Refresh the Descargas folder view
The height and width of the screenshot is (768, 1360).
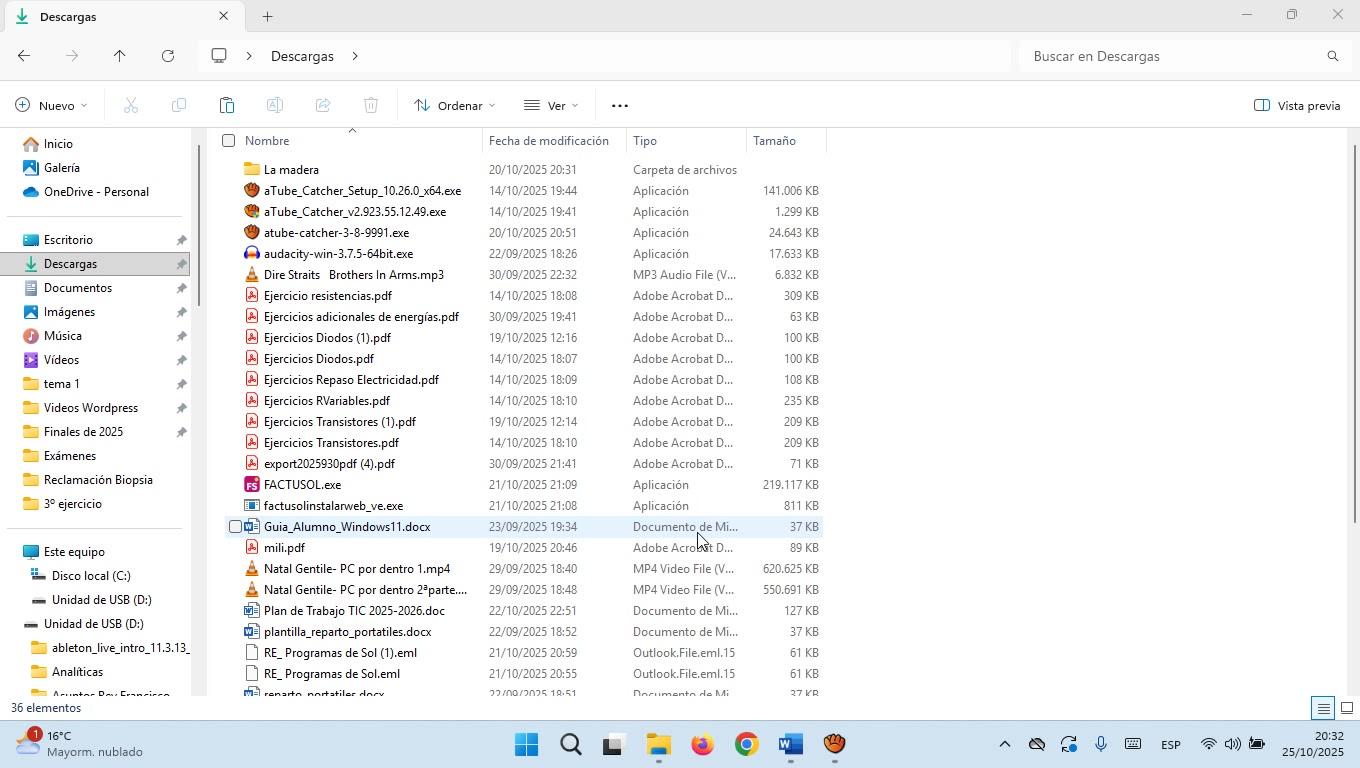[168, 56]
